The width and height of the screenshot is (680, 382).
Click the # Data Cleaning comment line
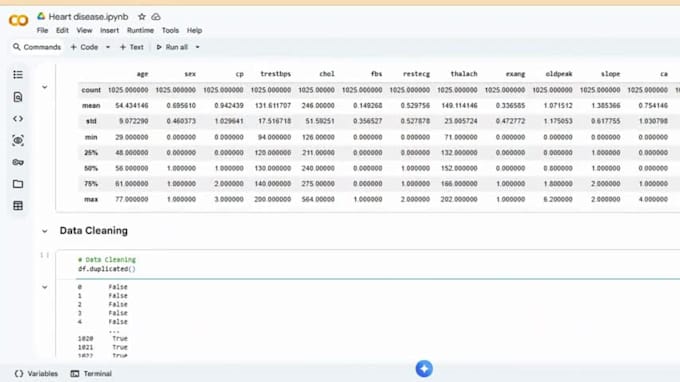[x=107, y=259]
